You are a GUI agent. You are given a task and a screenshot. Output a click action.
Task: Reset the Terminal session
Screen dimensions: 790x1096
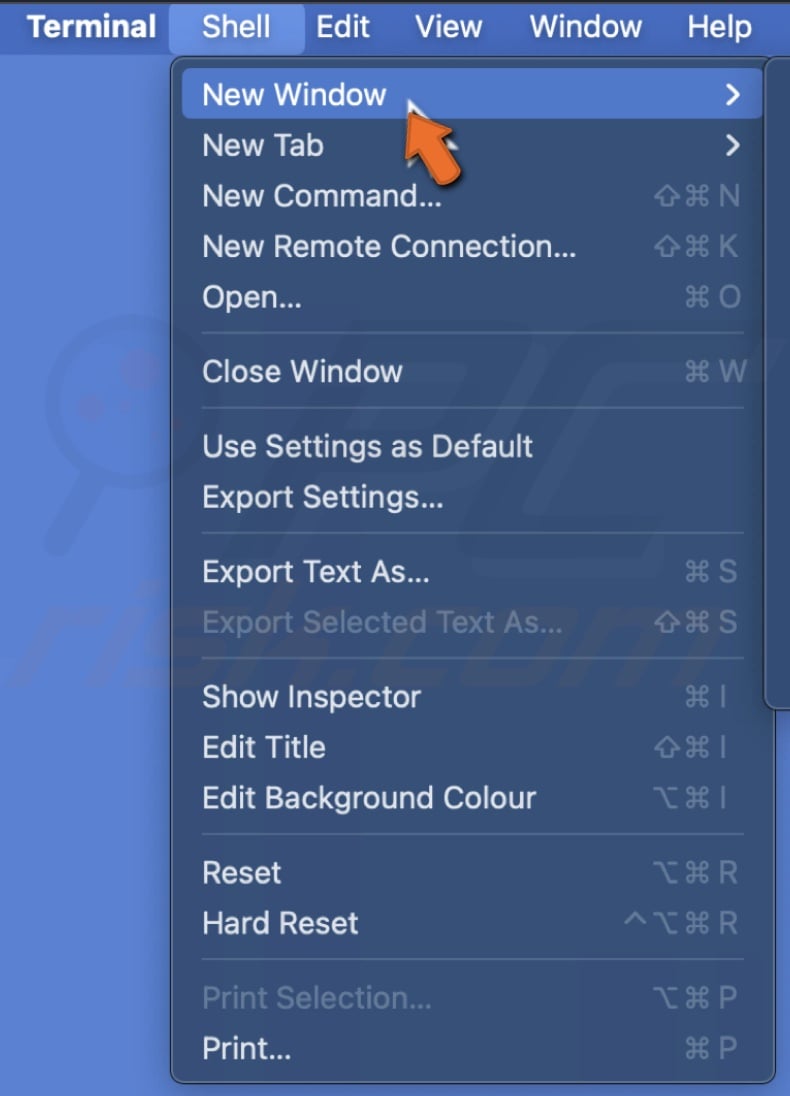click(x=241, y=873)
